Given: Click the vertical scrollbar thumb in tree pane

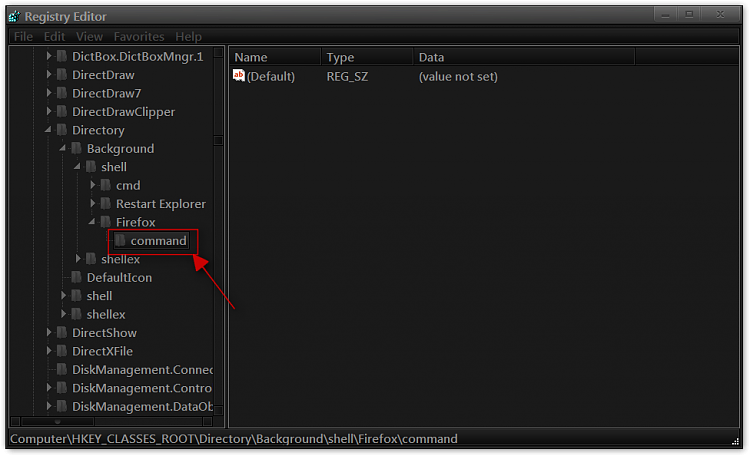Looking at the screenshot, I should pyautogui.click(x=219, y=140).
